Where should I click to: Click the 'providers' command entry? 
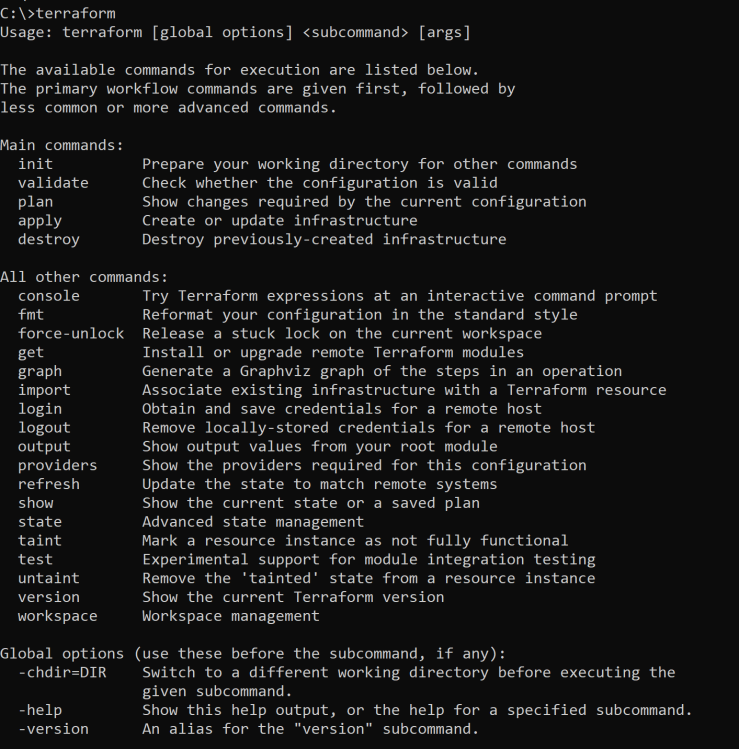[57, 466]
